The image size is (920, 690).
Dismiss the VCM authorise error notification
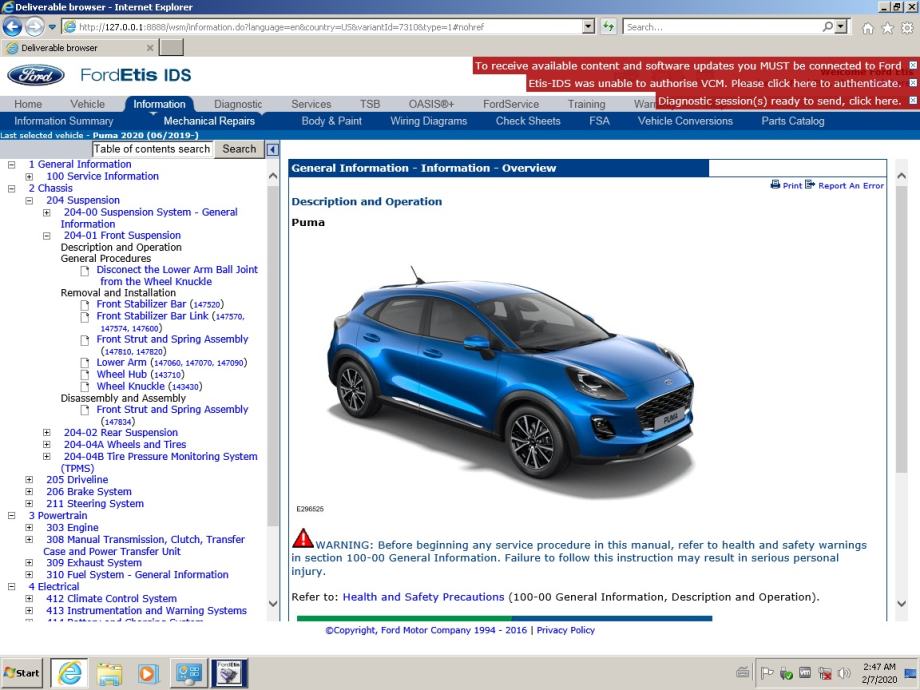pyautogui.click(x=912, y=83)
